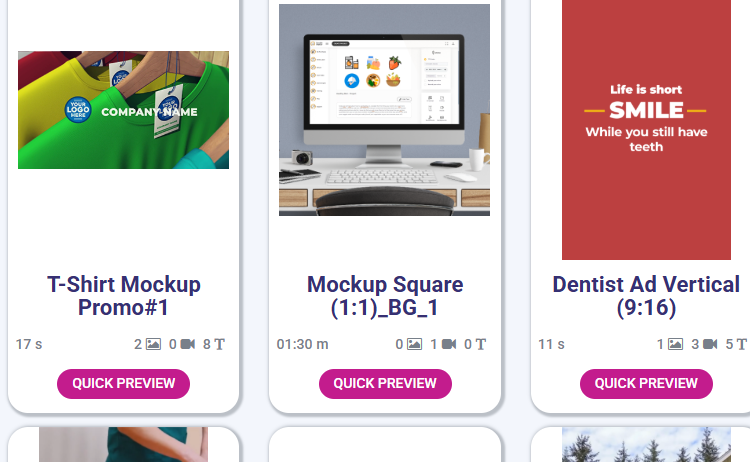Open the desktop computer mockup thumbnail

pos(385,110)
